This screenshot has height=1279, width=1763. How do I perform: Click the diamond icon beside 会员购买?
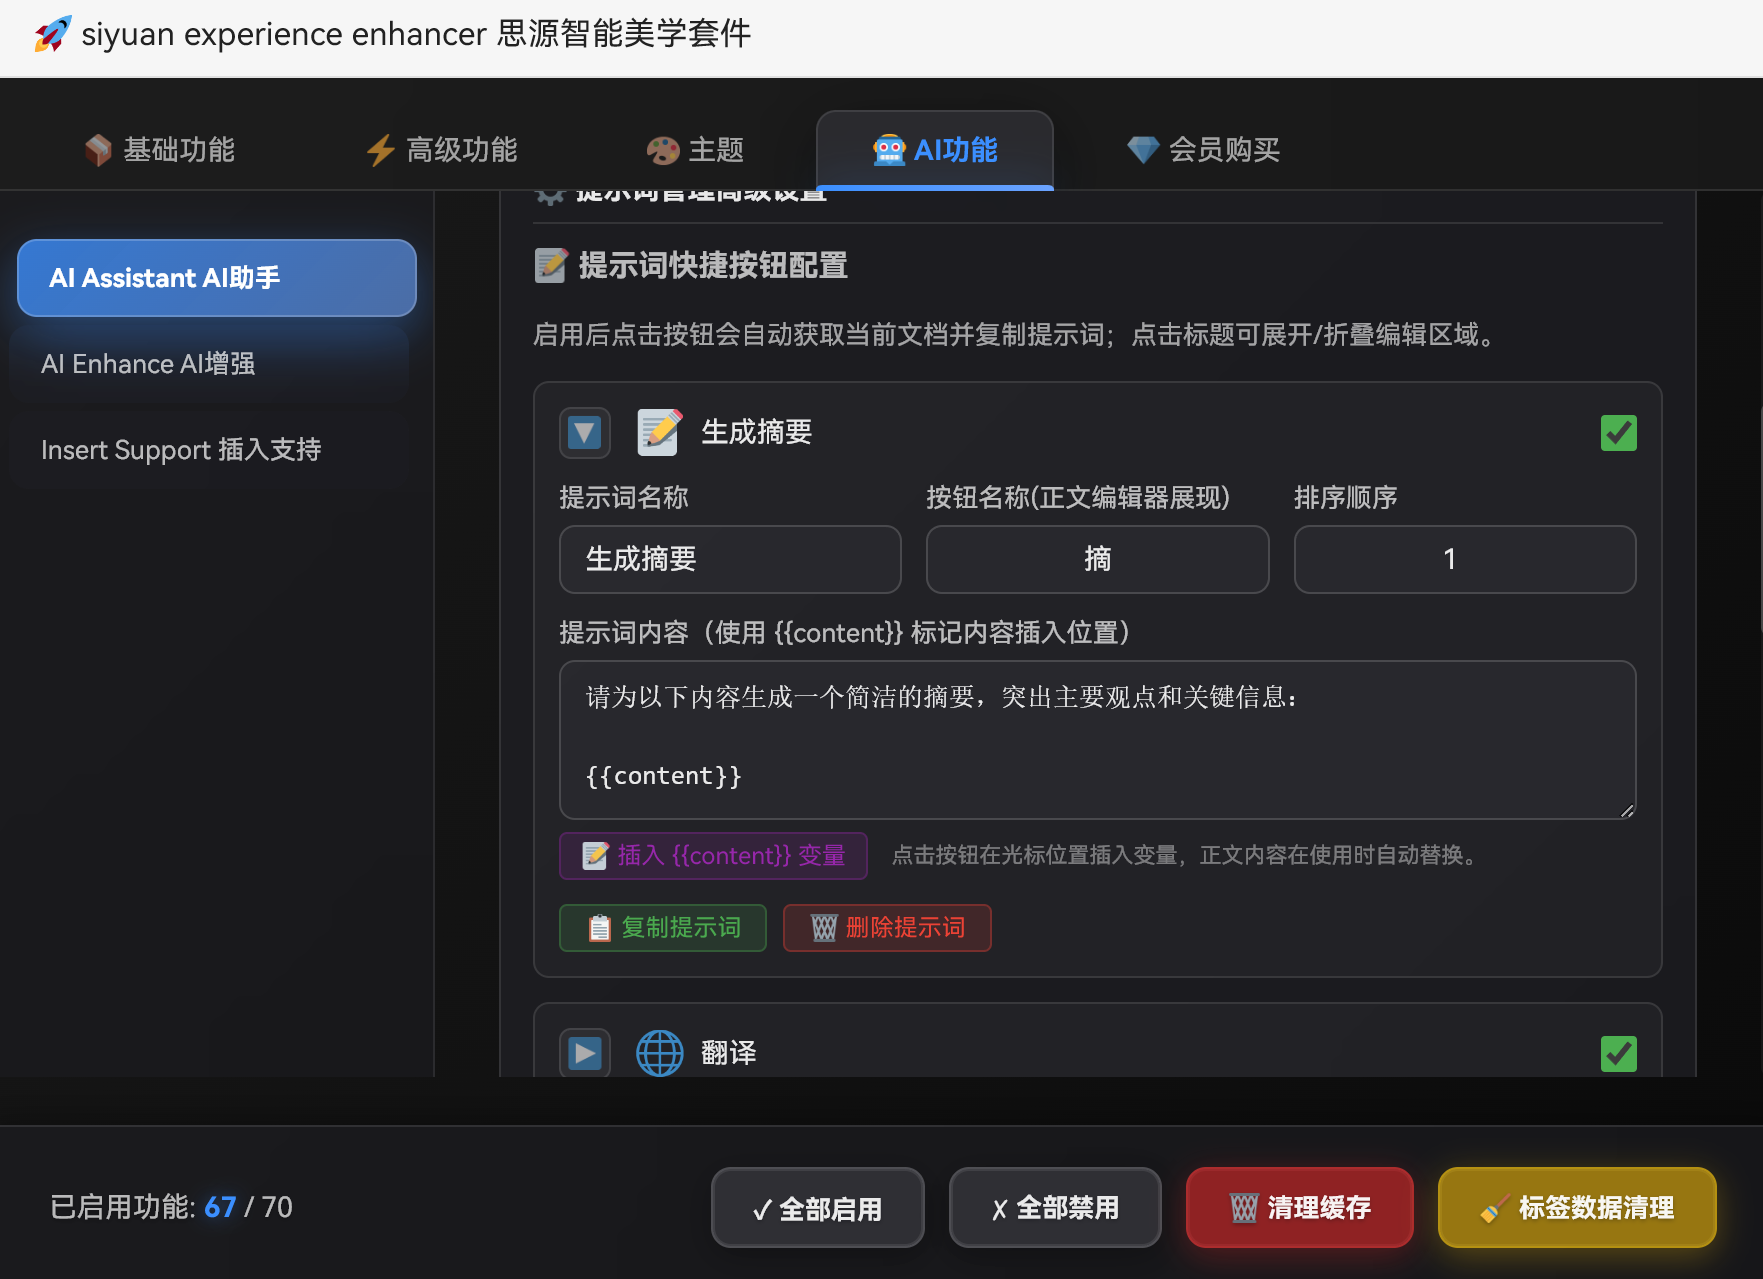pos(1143,150)
